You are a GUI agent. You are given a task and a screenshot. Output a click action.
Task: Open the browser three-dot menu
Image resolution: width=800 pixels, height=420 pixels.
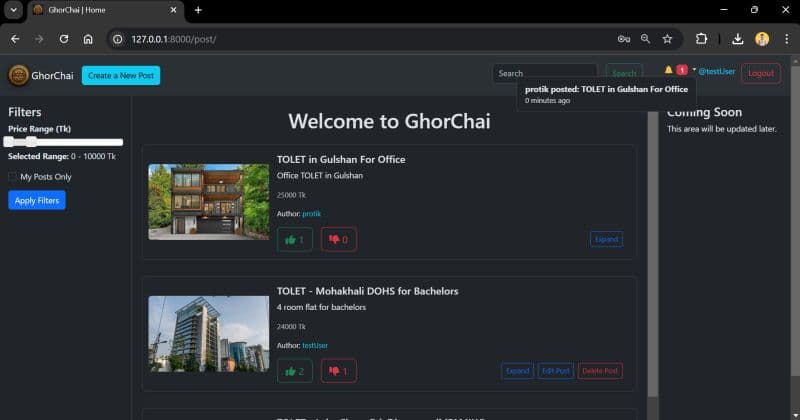pos(786,39)
